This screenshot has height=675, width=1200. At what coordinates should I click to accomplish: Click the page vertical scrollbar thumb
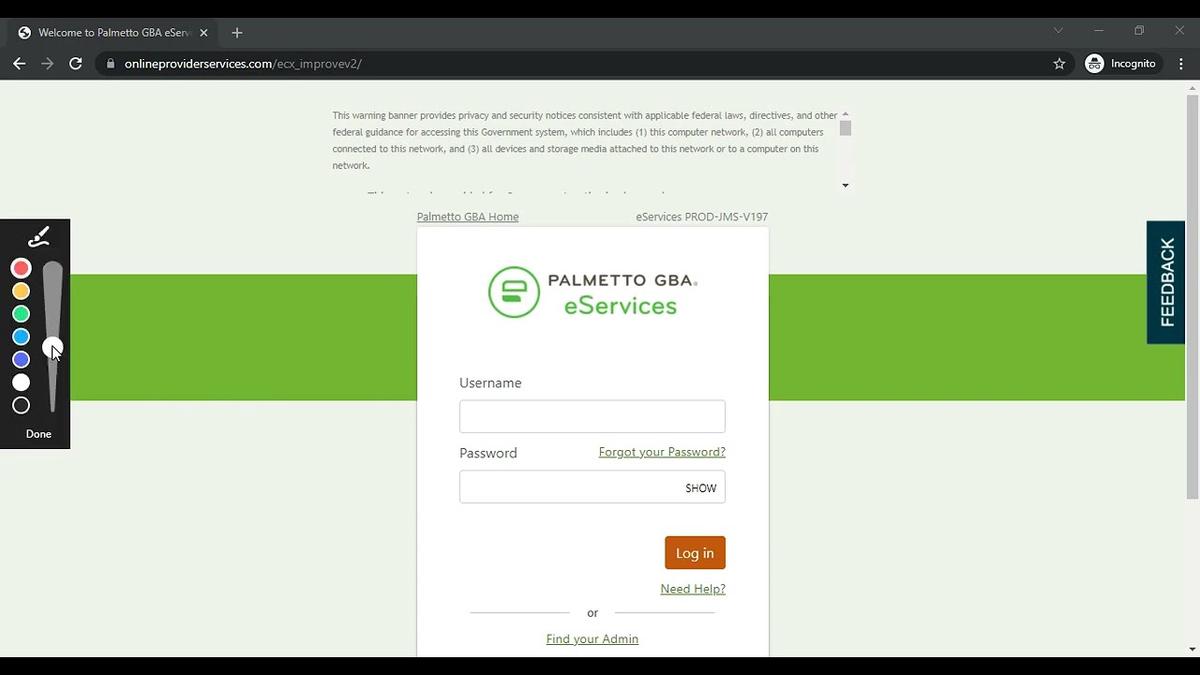pos(1192,296)
